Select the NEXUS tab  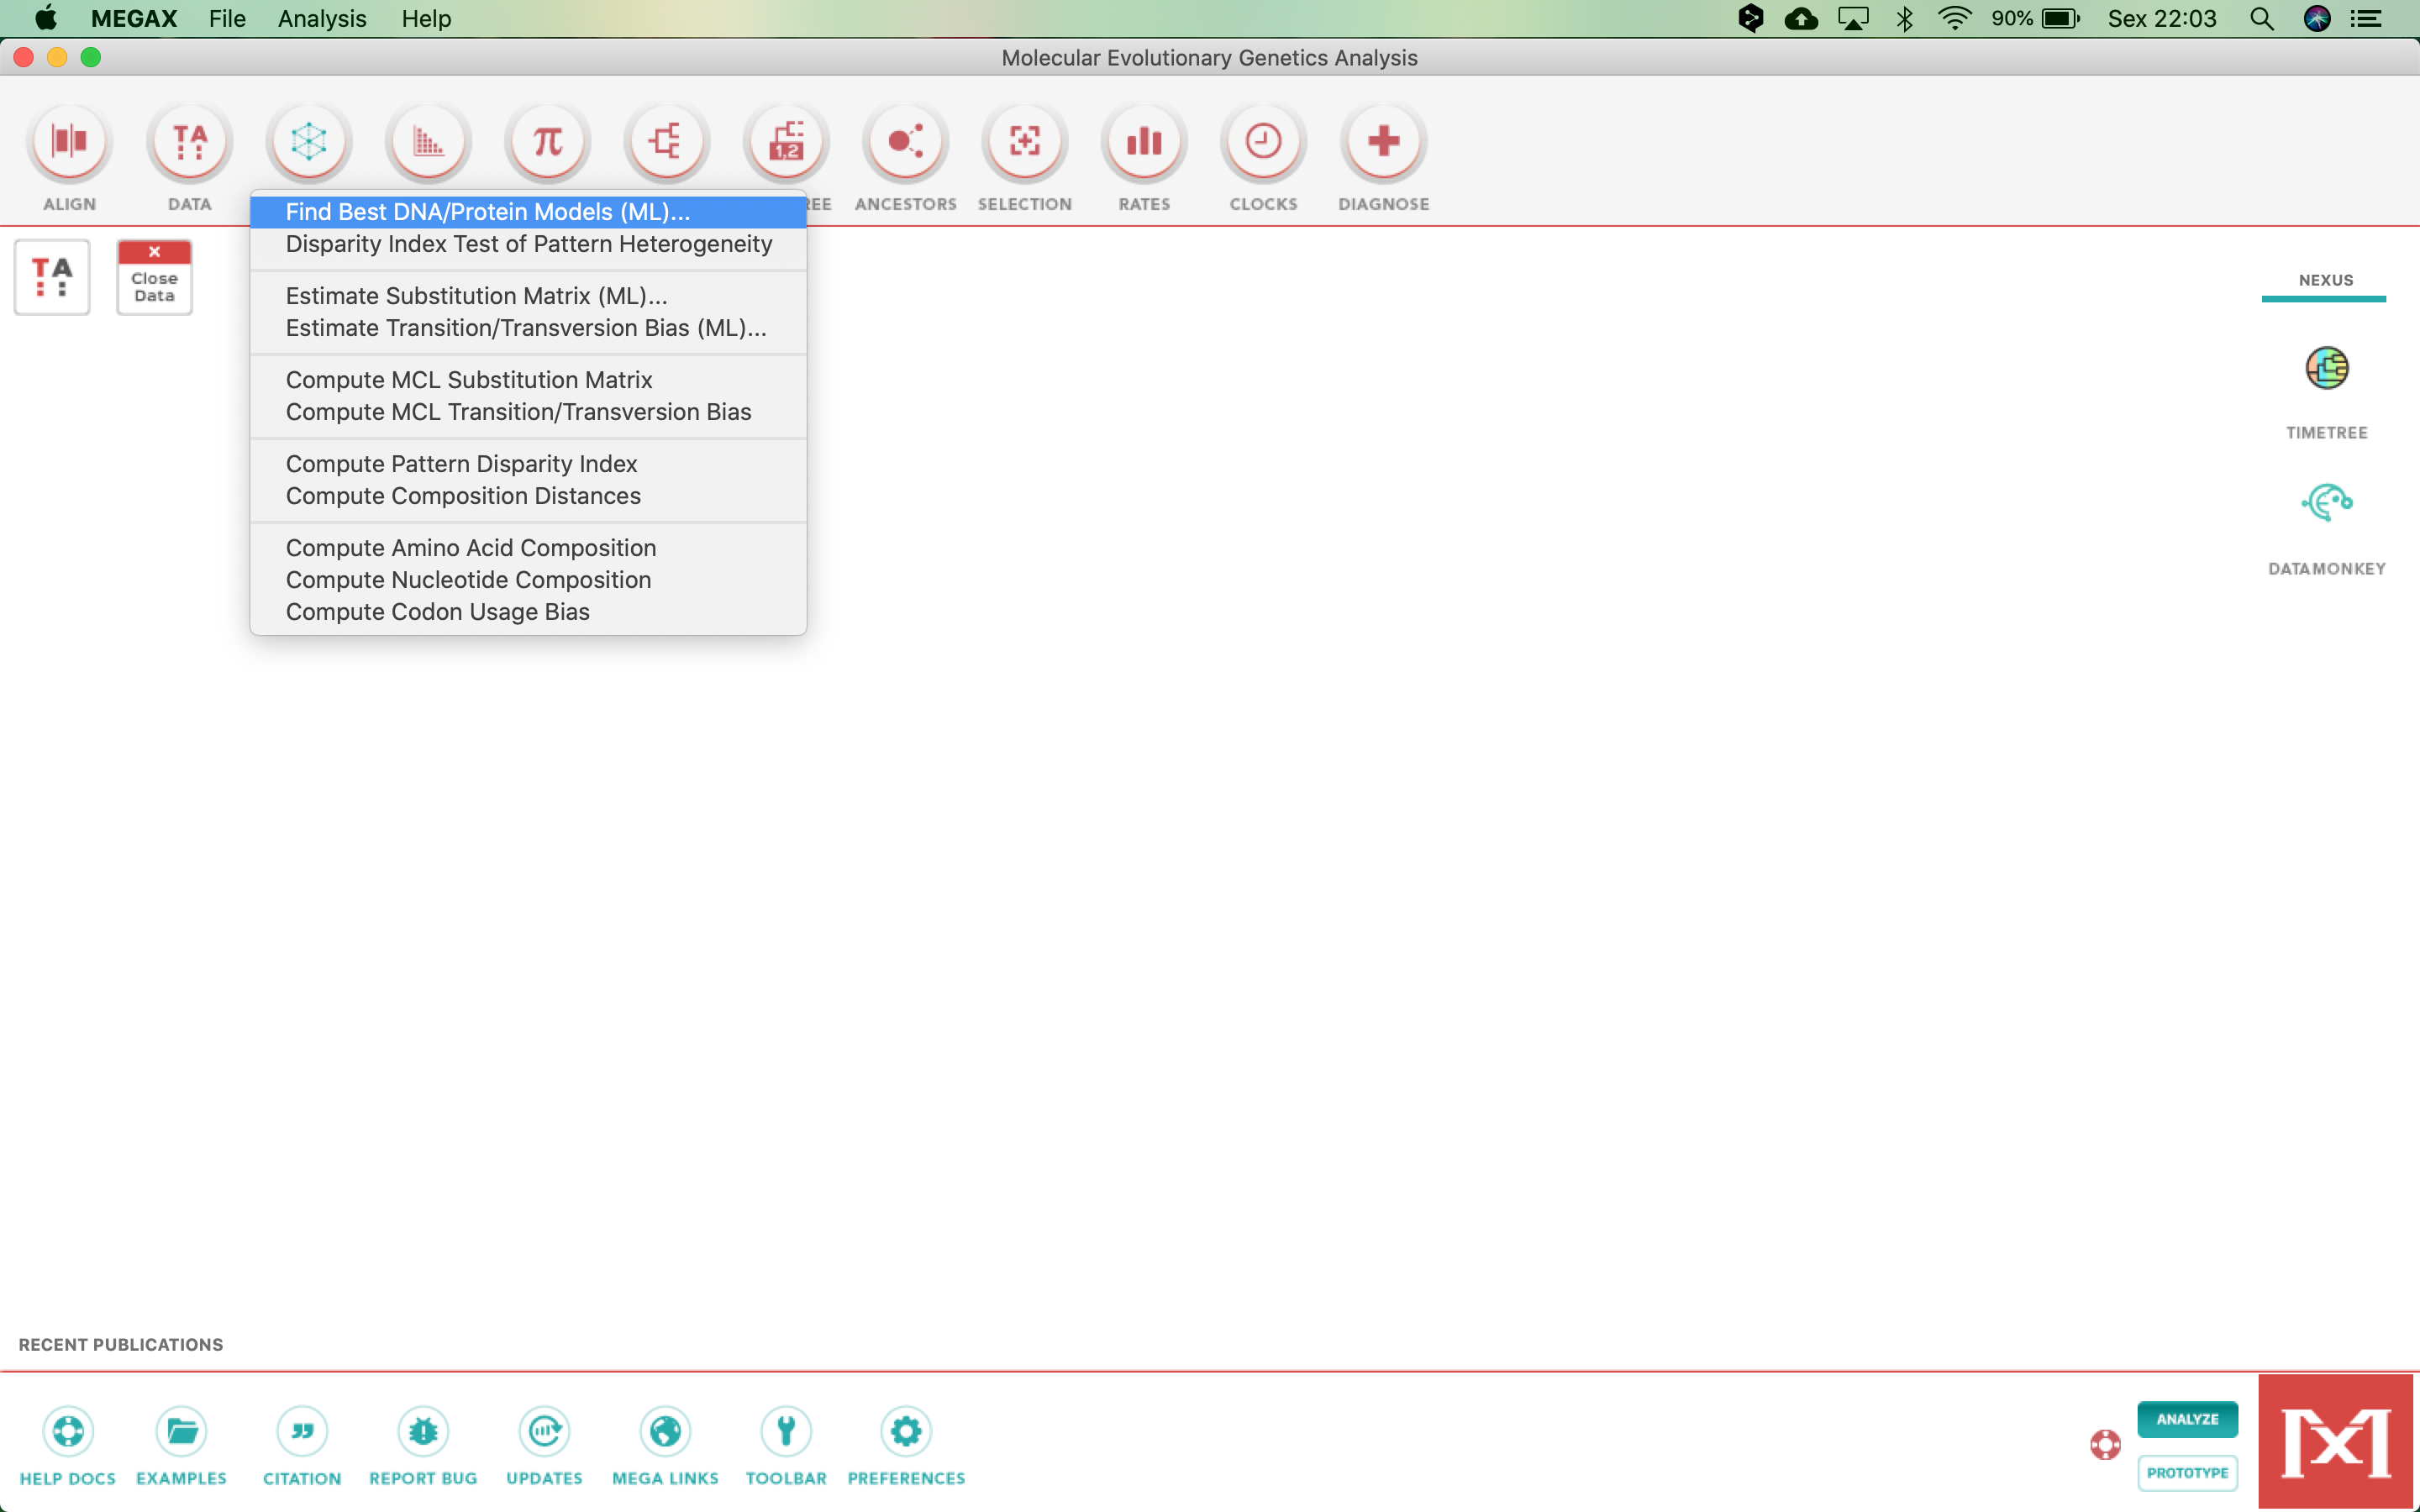(x=2325, y=281)
